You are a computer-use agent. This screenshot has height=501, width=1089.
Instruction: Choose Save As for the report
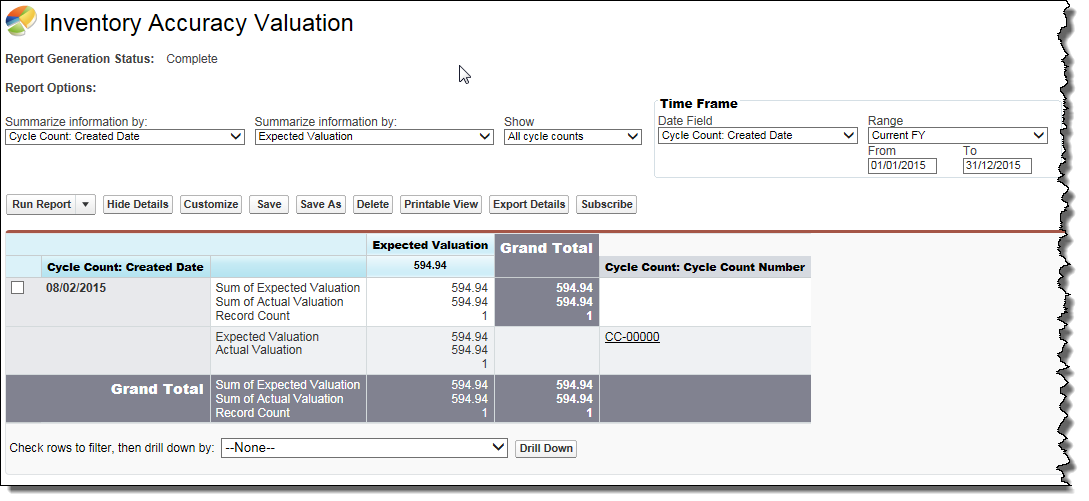pyautogui.click(x=321, y=204)
